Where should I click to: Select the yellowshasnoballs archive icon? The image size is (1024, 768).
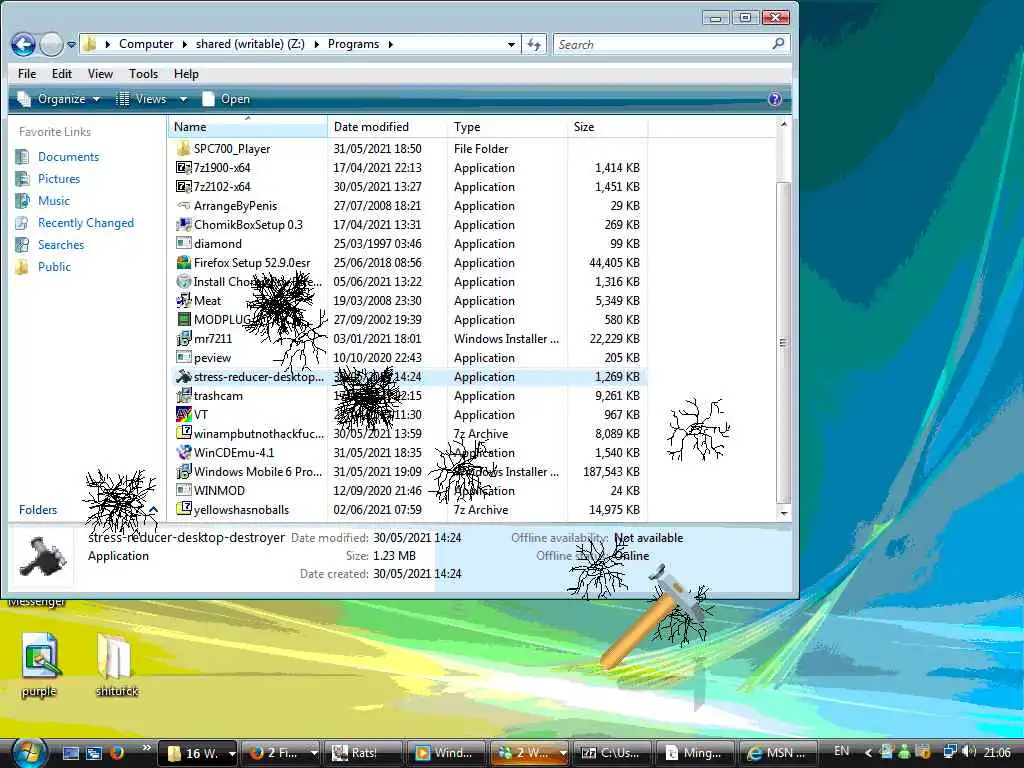[184, 509]
